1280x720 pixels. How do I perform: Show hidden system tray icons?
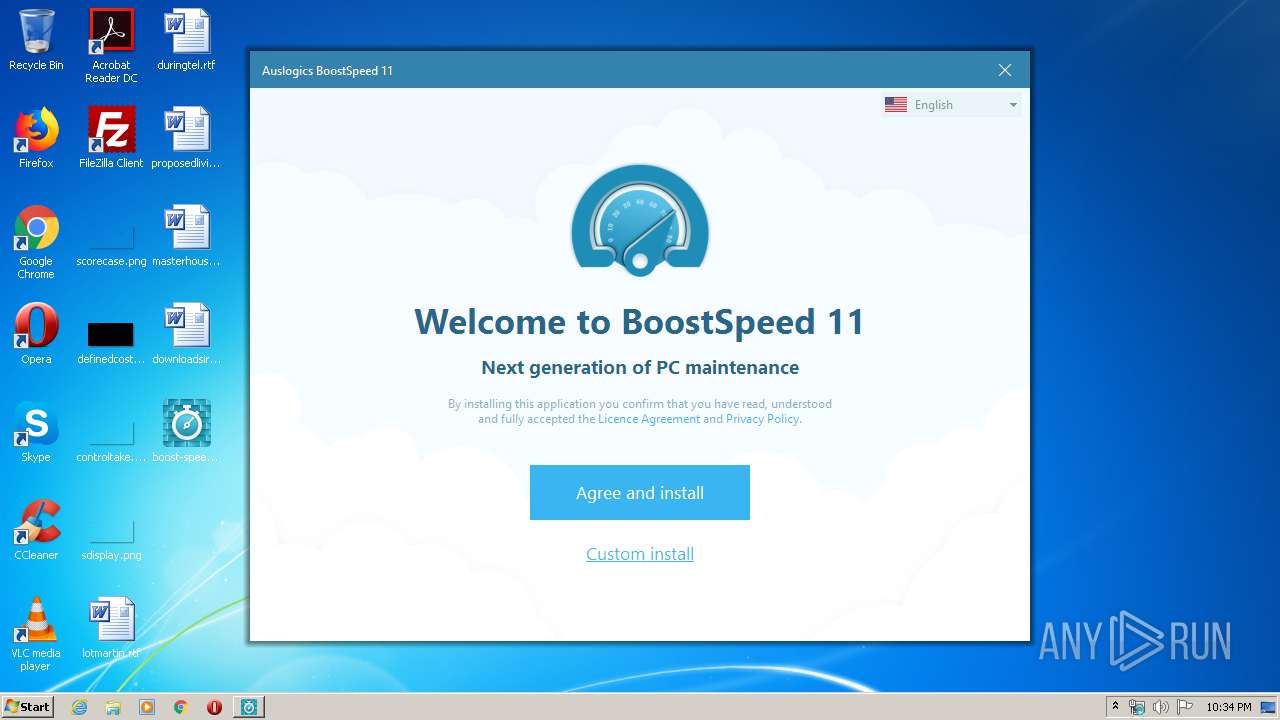point(1115,707)
